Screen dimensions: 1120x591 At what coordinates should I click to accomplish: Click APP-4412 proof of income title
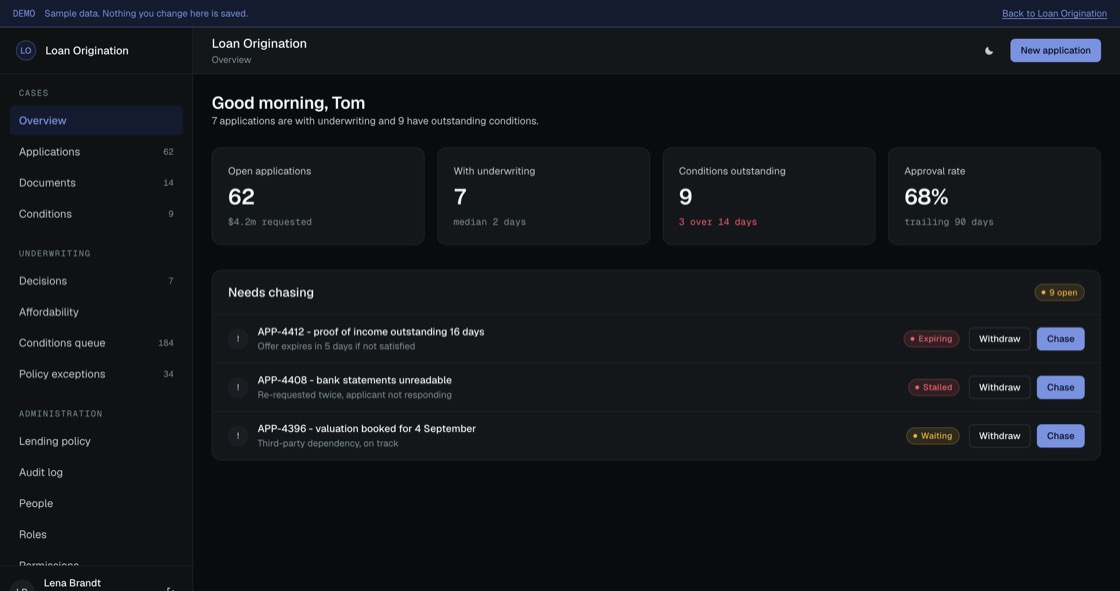coord(371,332)
